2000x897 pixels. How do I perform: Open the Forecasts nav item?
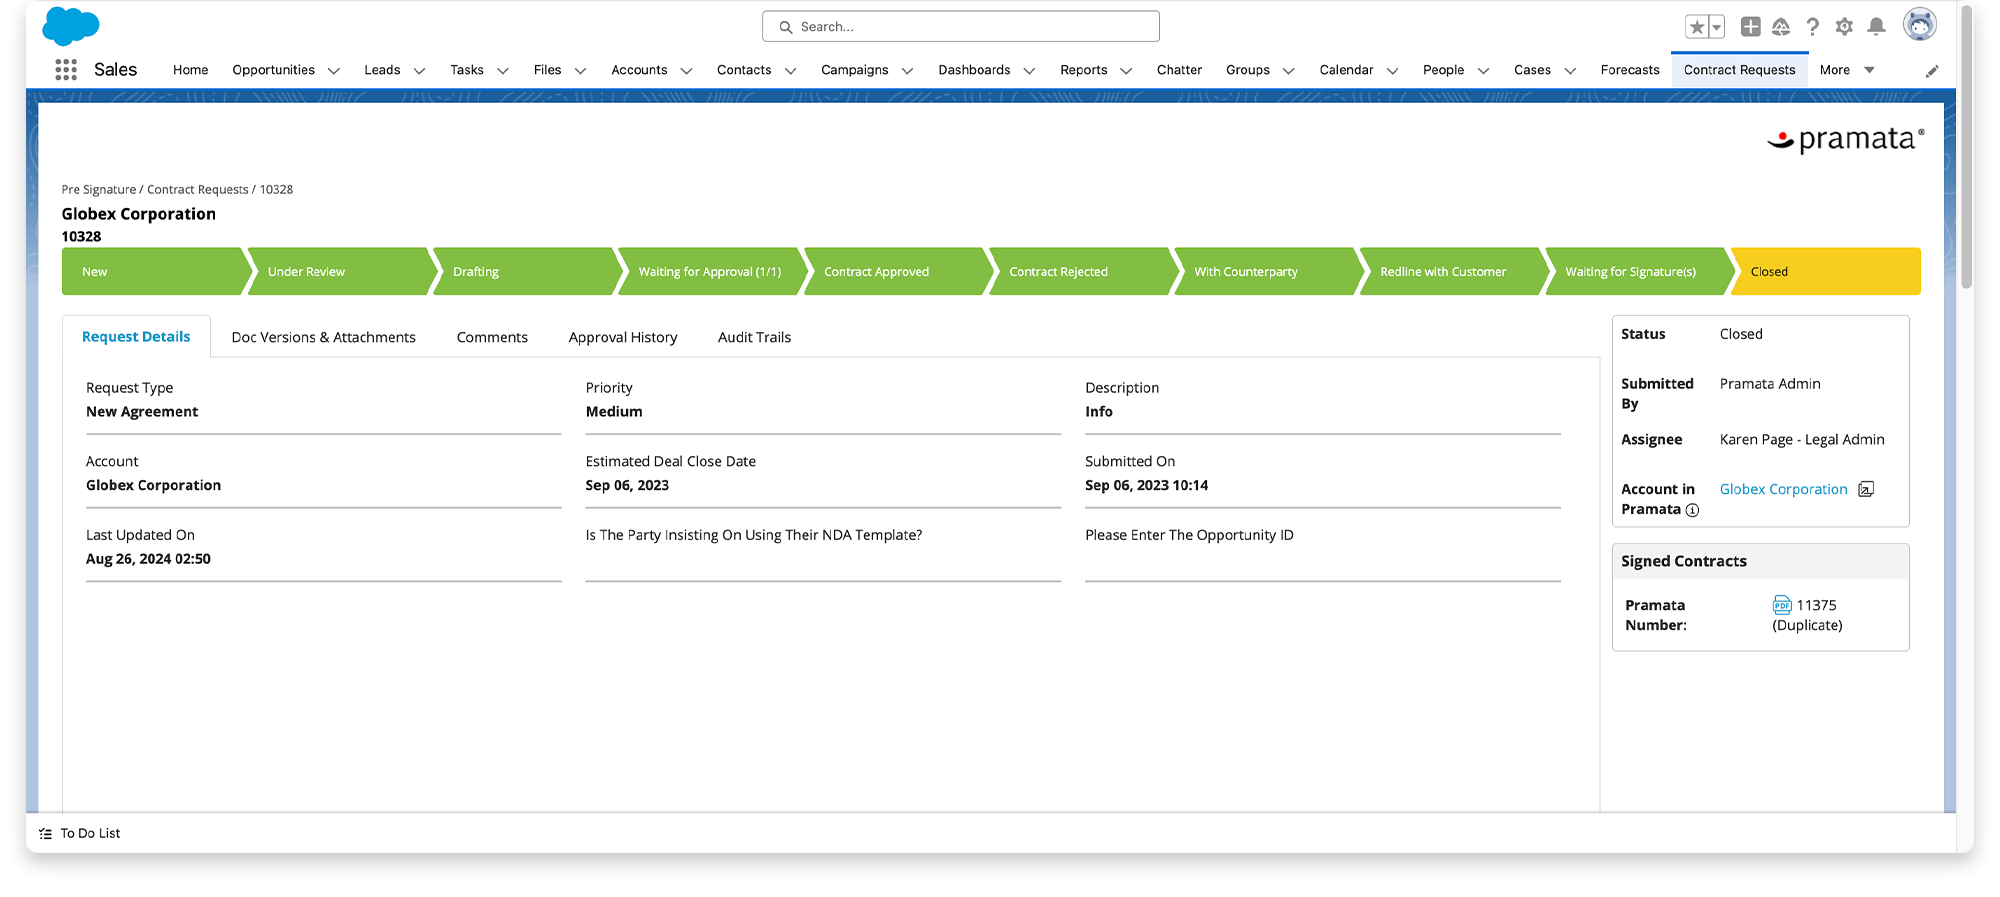tap(1630, 70)
